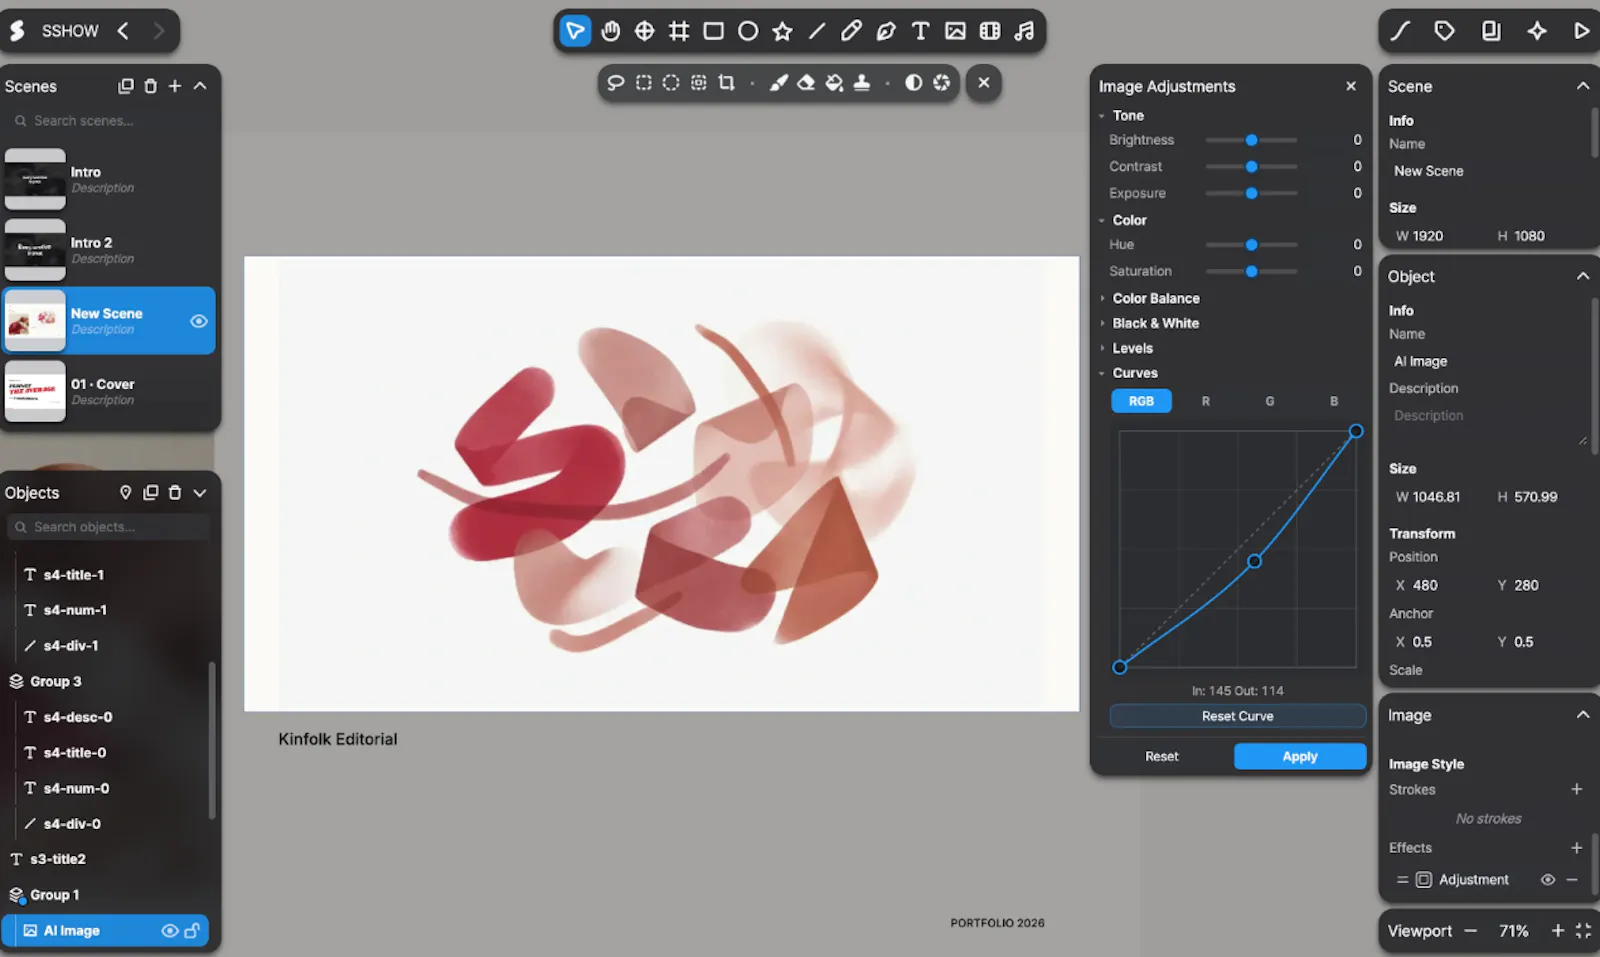
Task: Adjust the Saturation slider
Action: 1251,271
